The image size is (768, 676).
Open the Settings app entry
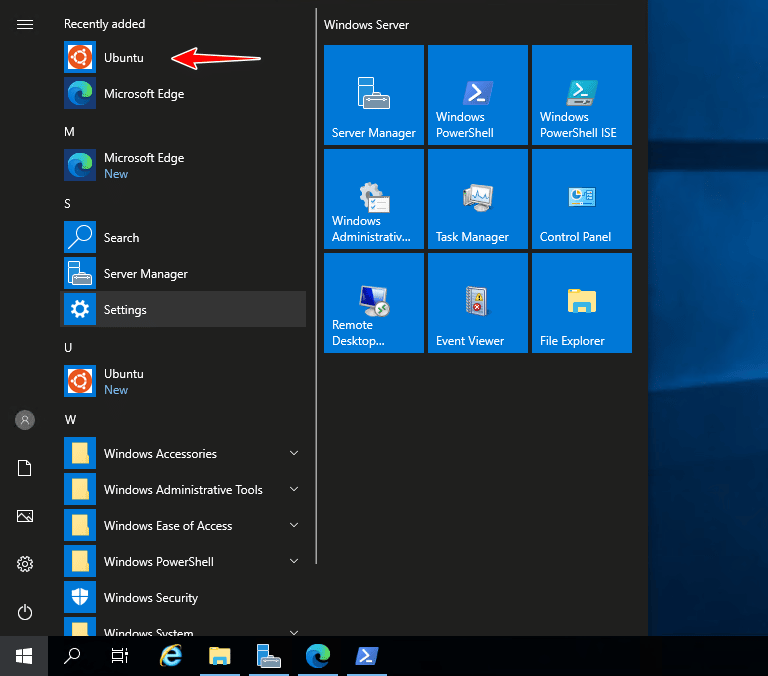tap(183, 309)
